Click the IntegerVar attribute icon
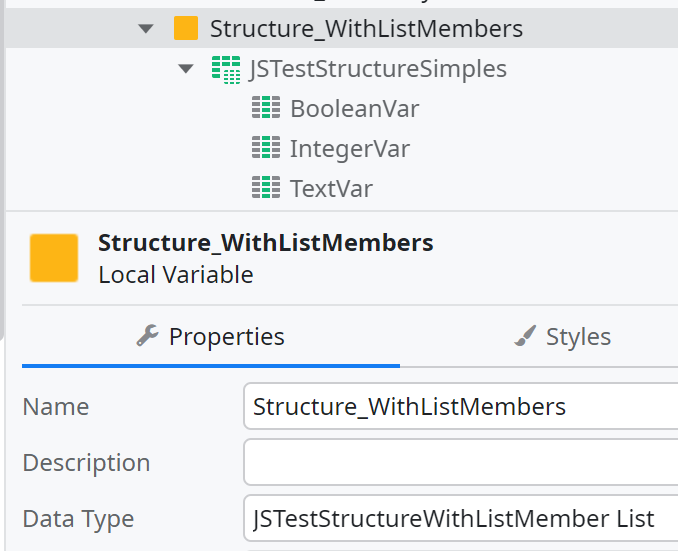This screenshot has width=678, height=551. 265,149
